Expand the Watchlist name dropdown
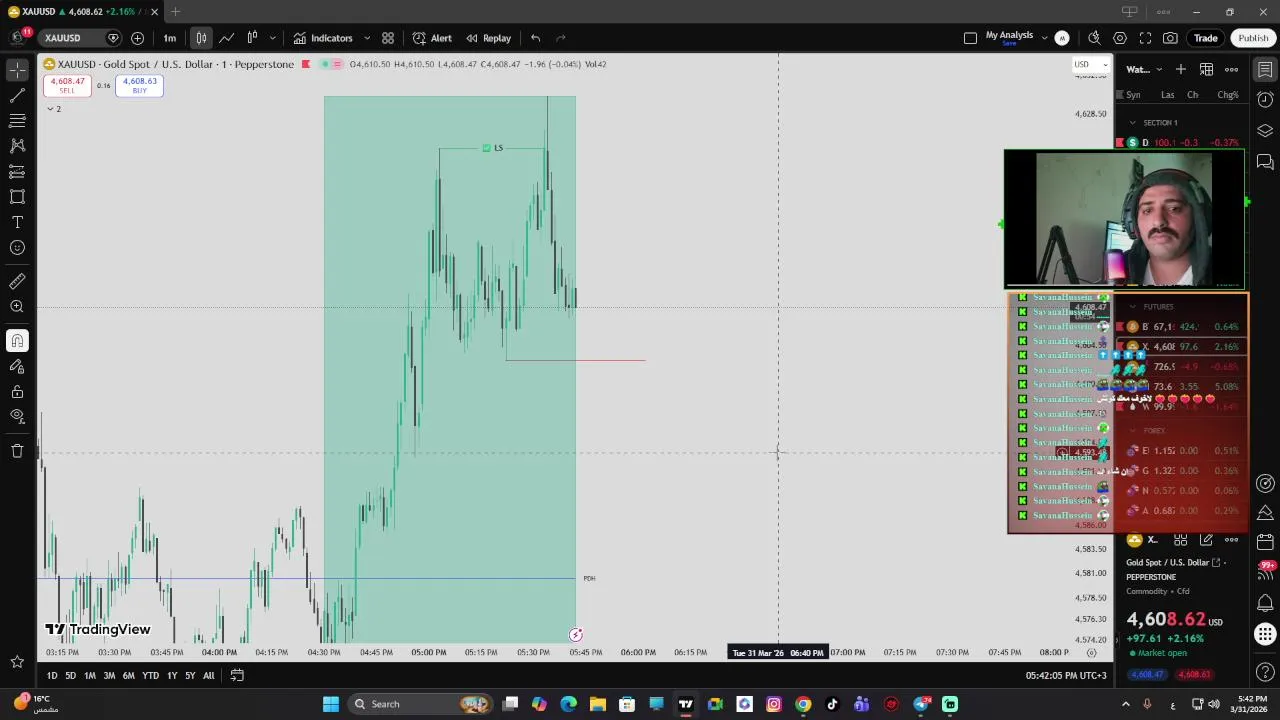 [1144, 69]
